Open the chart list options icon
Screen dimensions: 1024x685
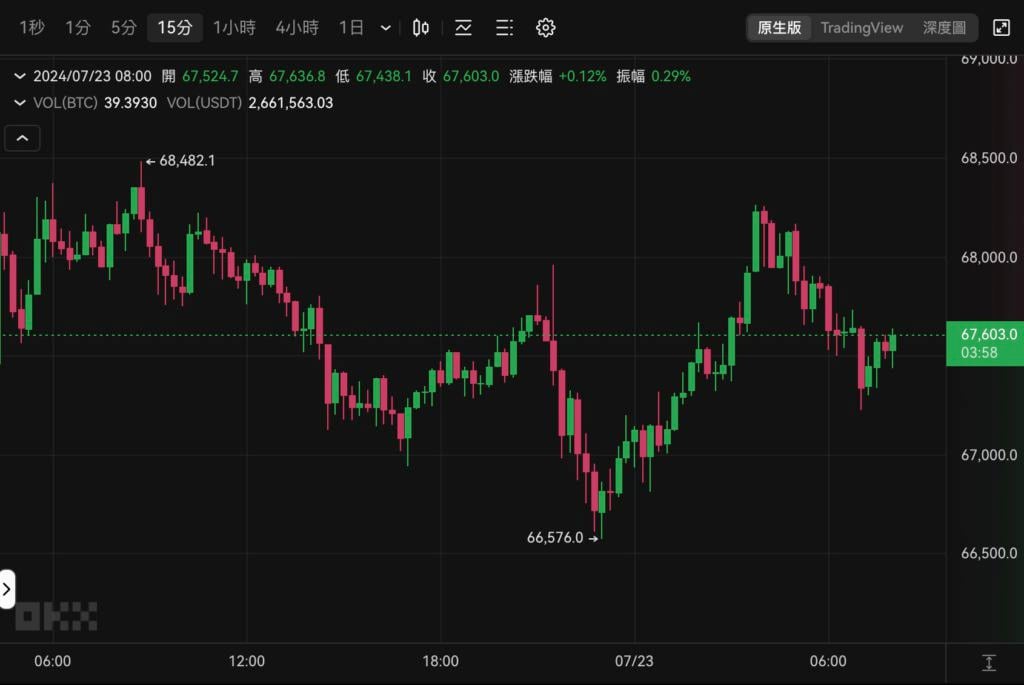tap(504, 27)
